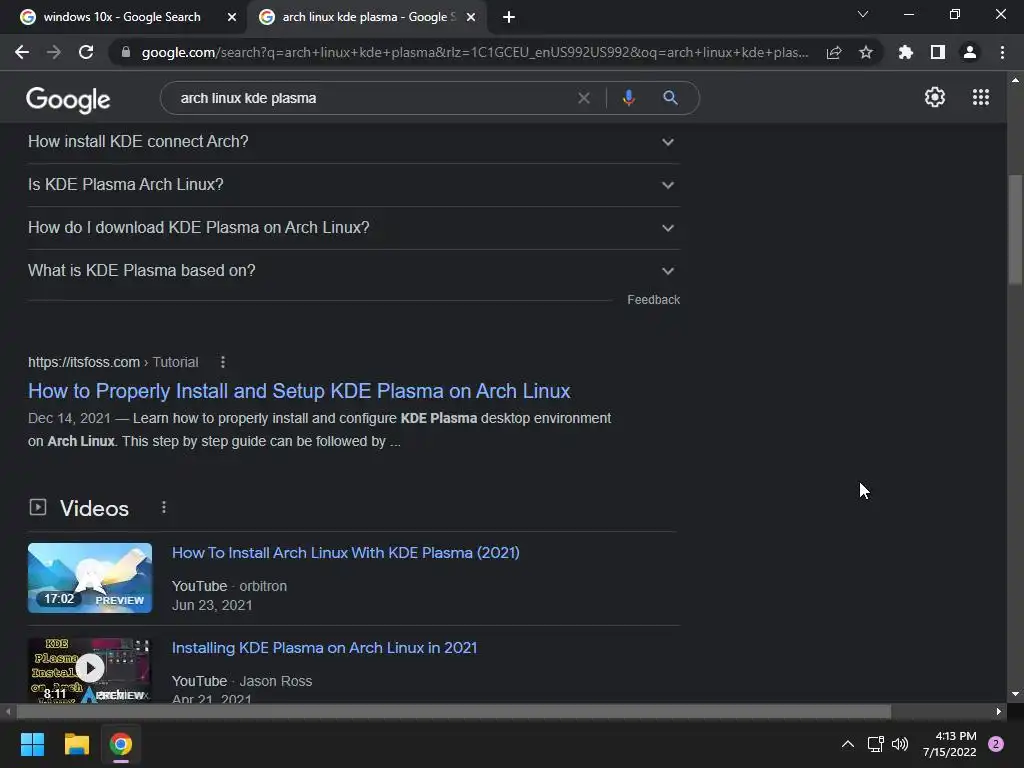Launch File Explorer from the taskbar
This screenshot has height=768, width=1024.
76,744
